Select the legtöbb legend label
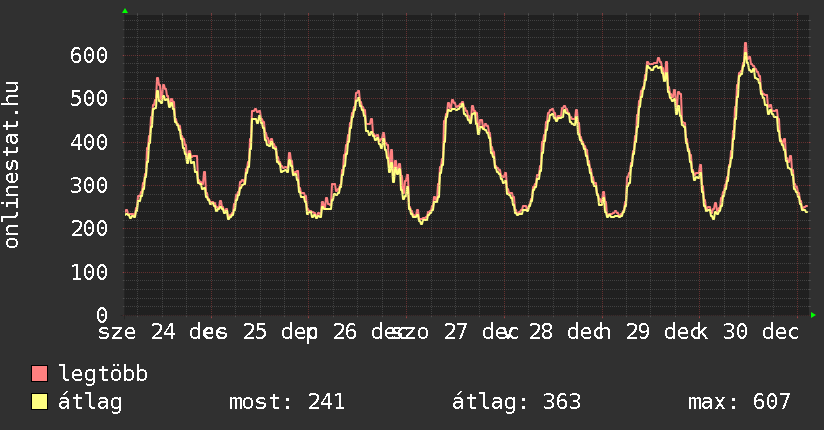 (103, 374)
